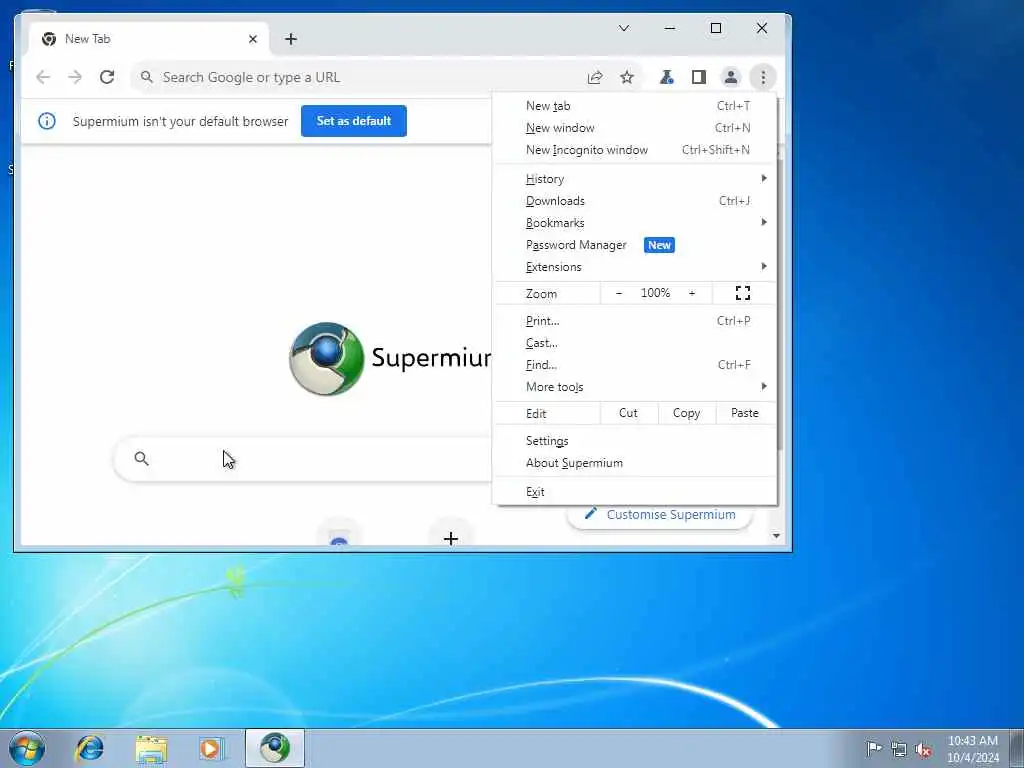Click the browser back arrow
The width and height of the screenshot is (1024, 768).
(43, 77)
